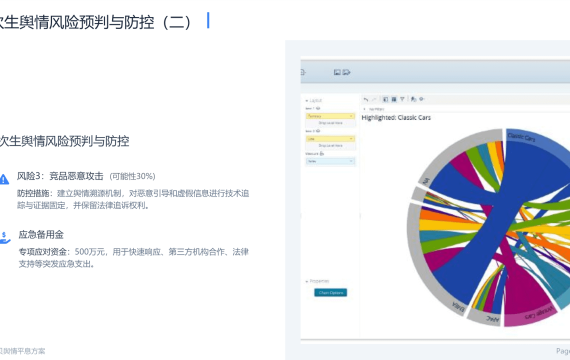Viewport: 570px width, 360px height.
Task: Click the Chart Options button
Action: click(x=330, y=292)
